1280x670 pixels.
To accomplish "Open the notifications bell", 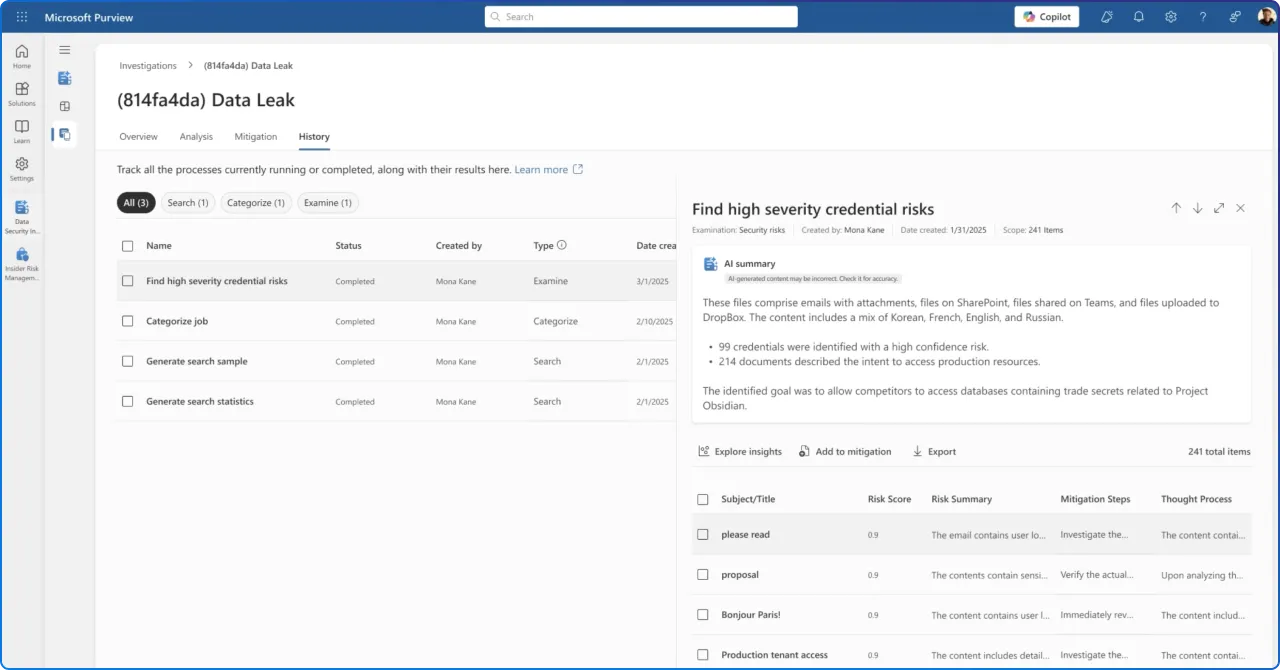I will (1139, 17).
